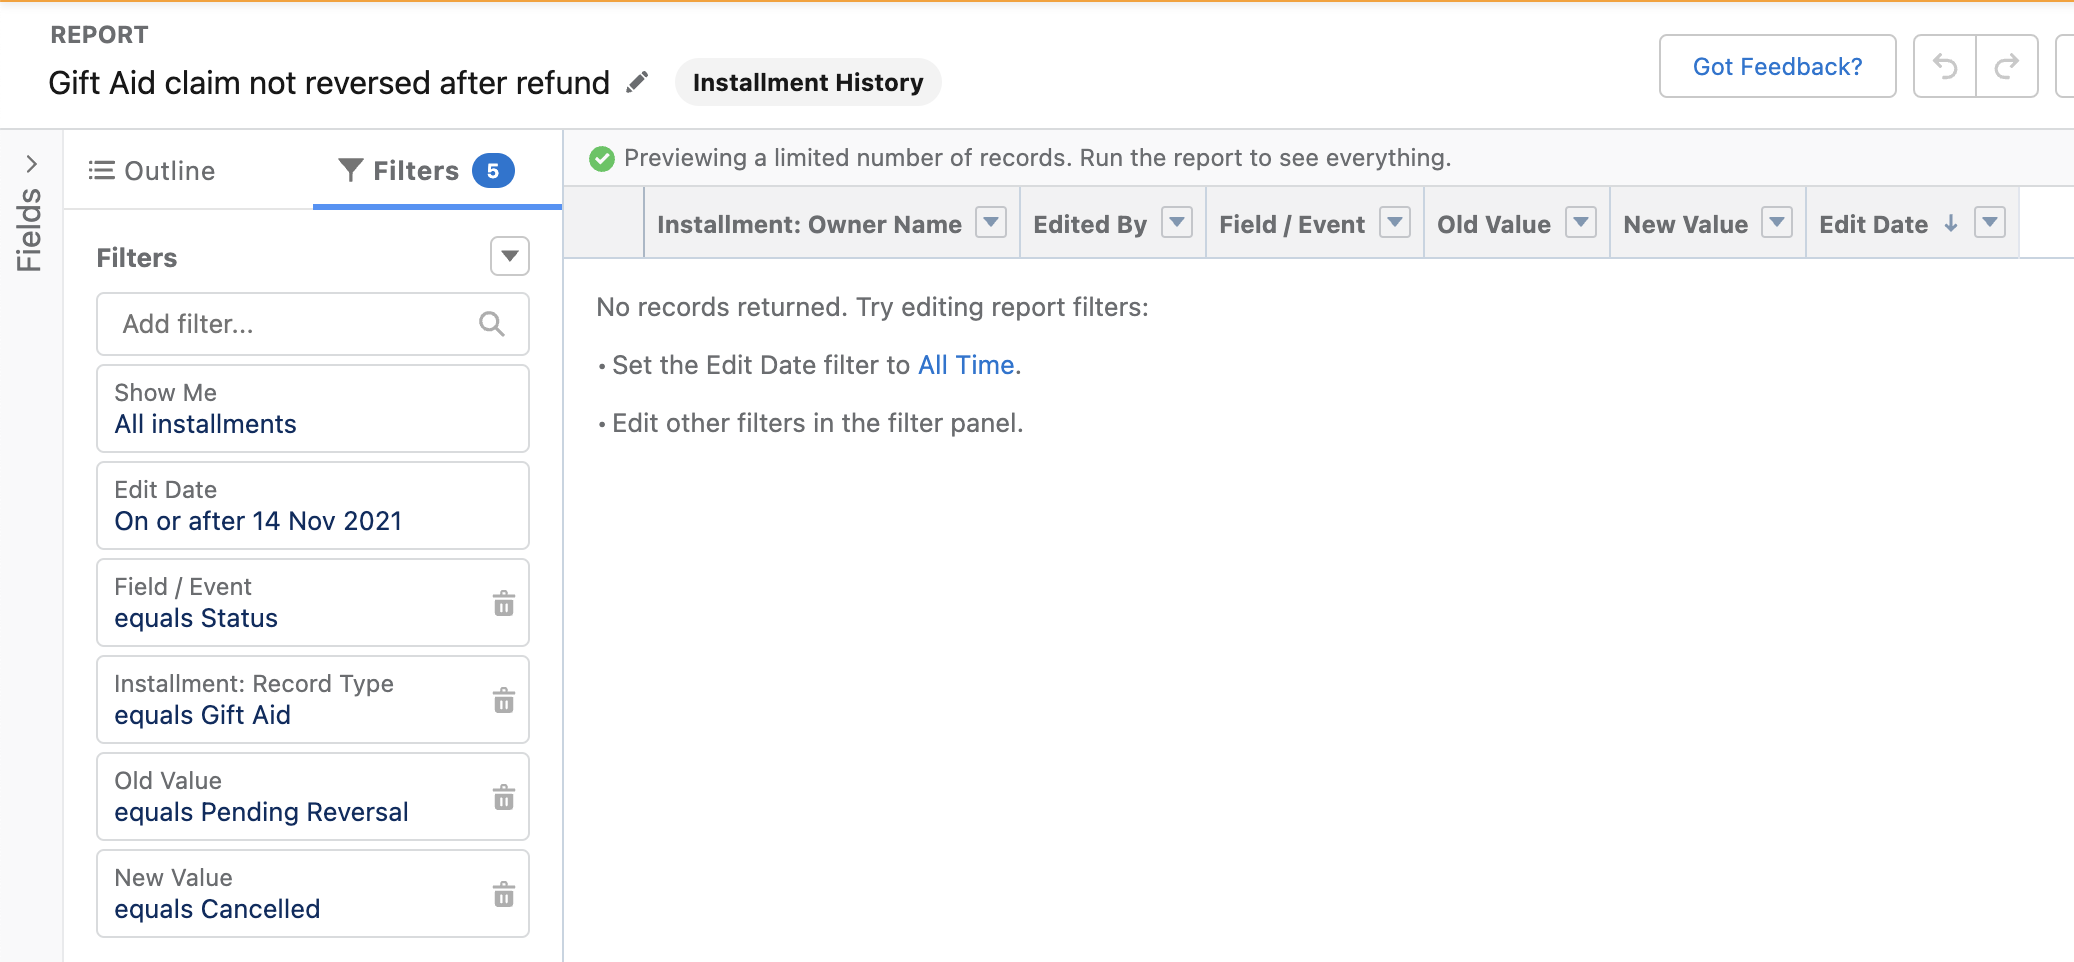Set the Edit Date filter to All Time
The image size is (2074, 962).
point(964,365)
